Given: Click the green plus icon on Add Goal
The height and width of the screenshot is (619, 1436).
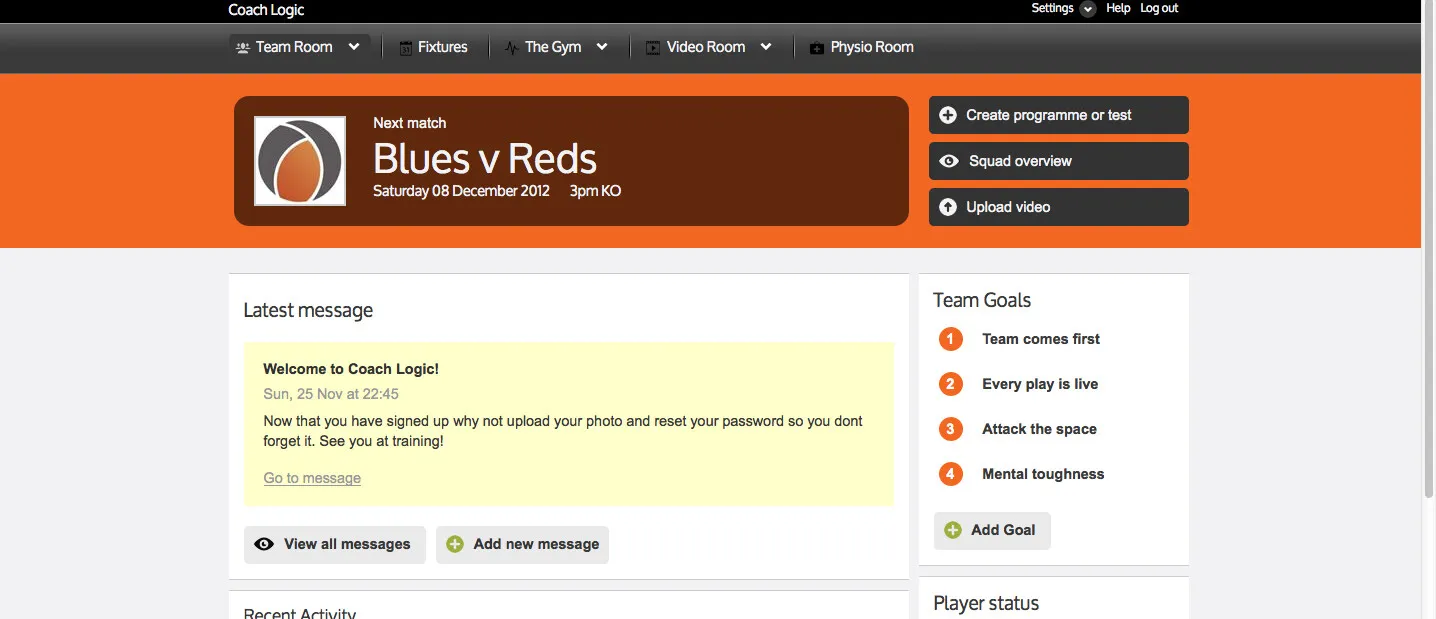Looking at the screenshot, I should 953,530.
